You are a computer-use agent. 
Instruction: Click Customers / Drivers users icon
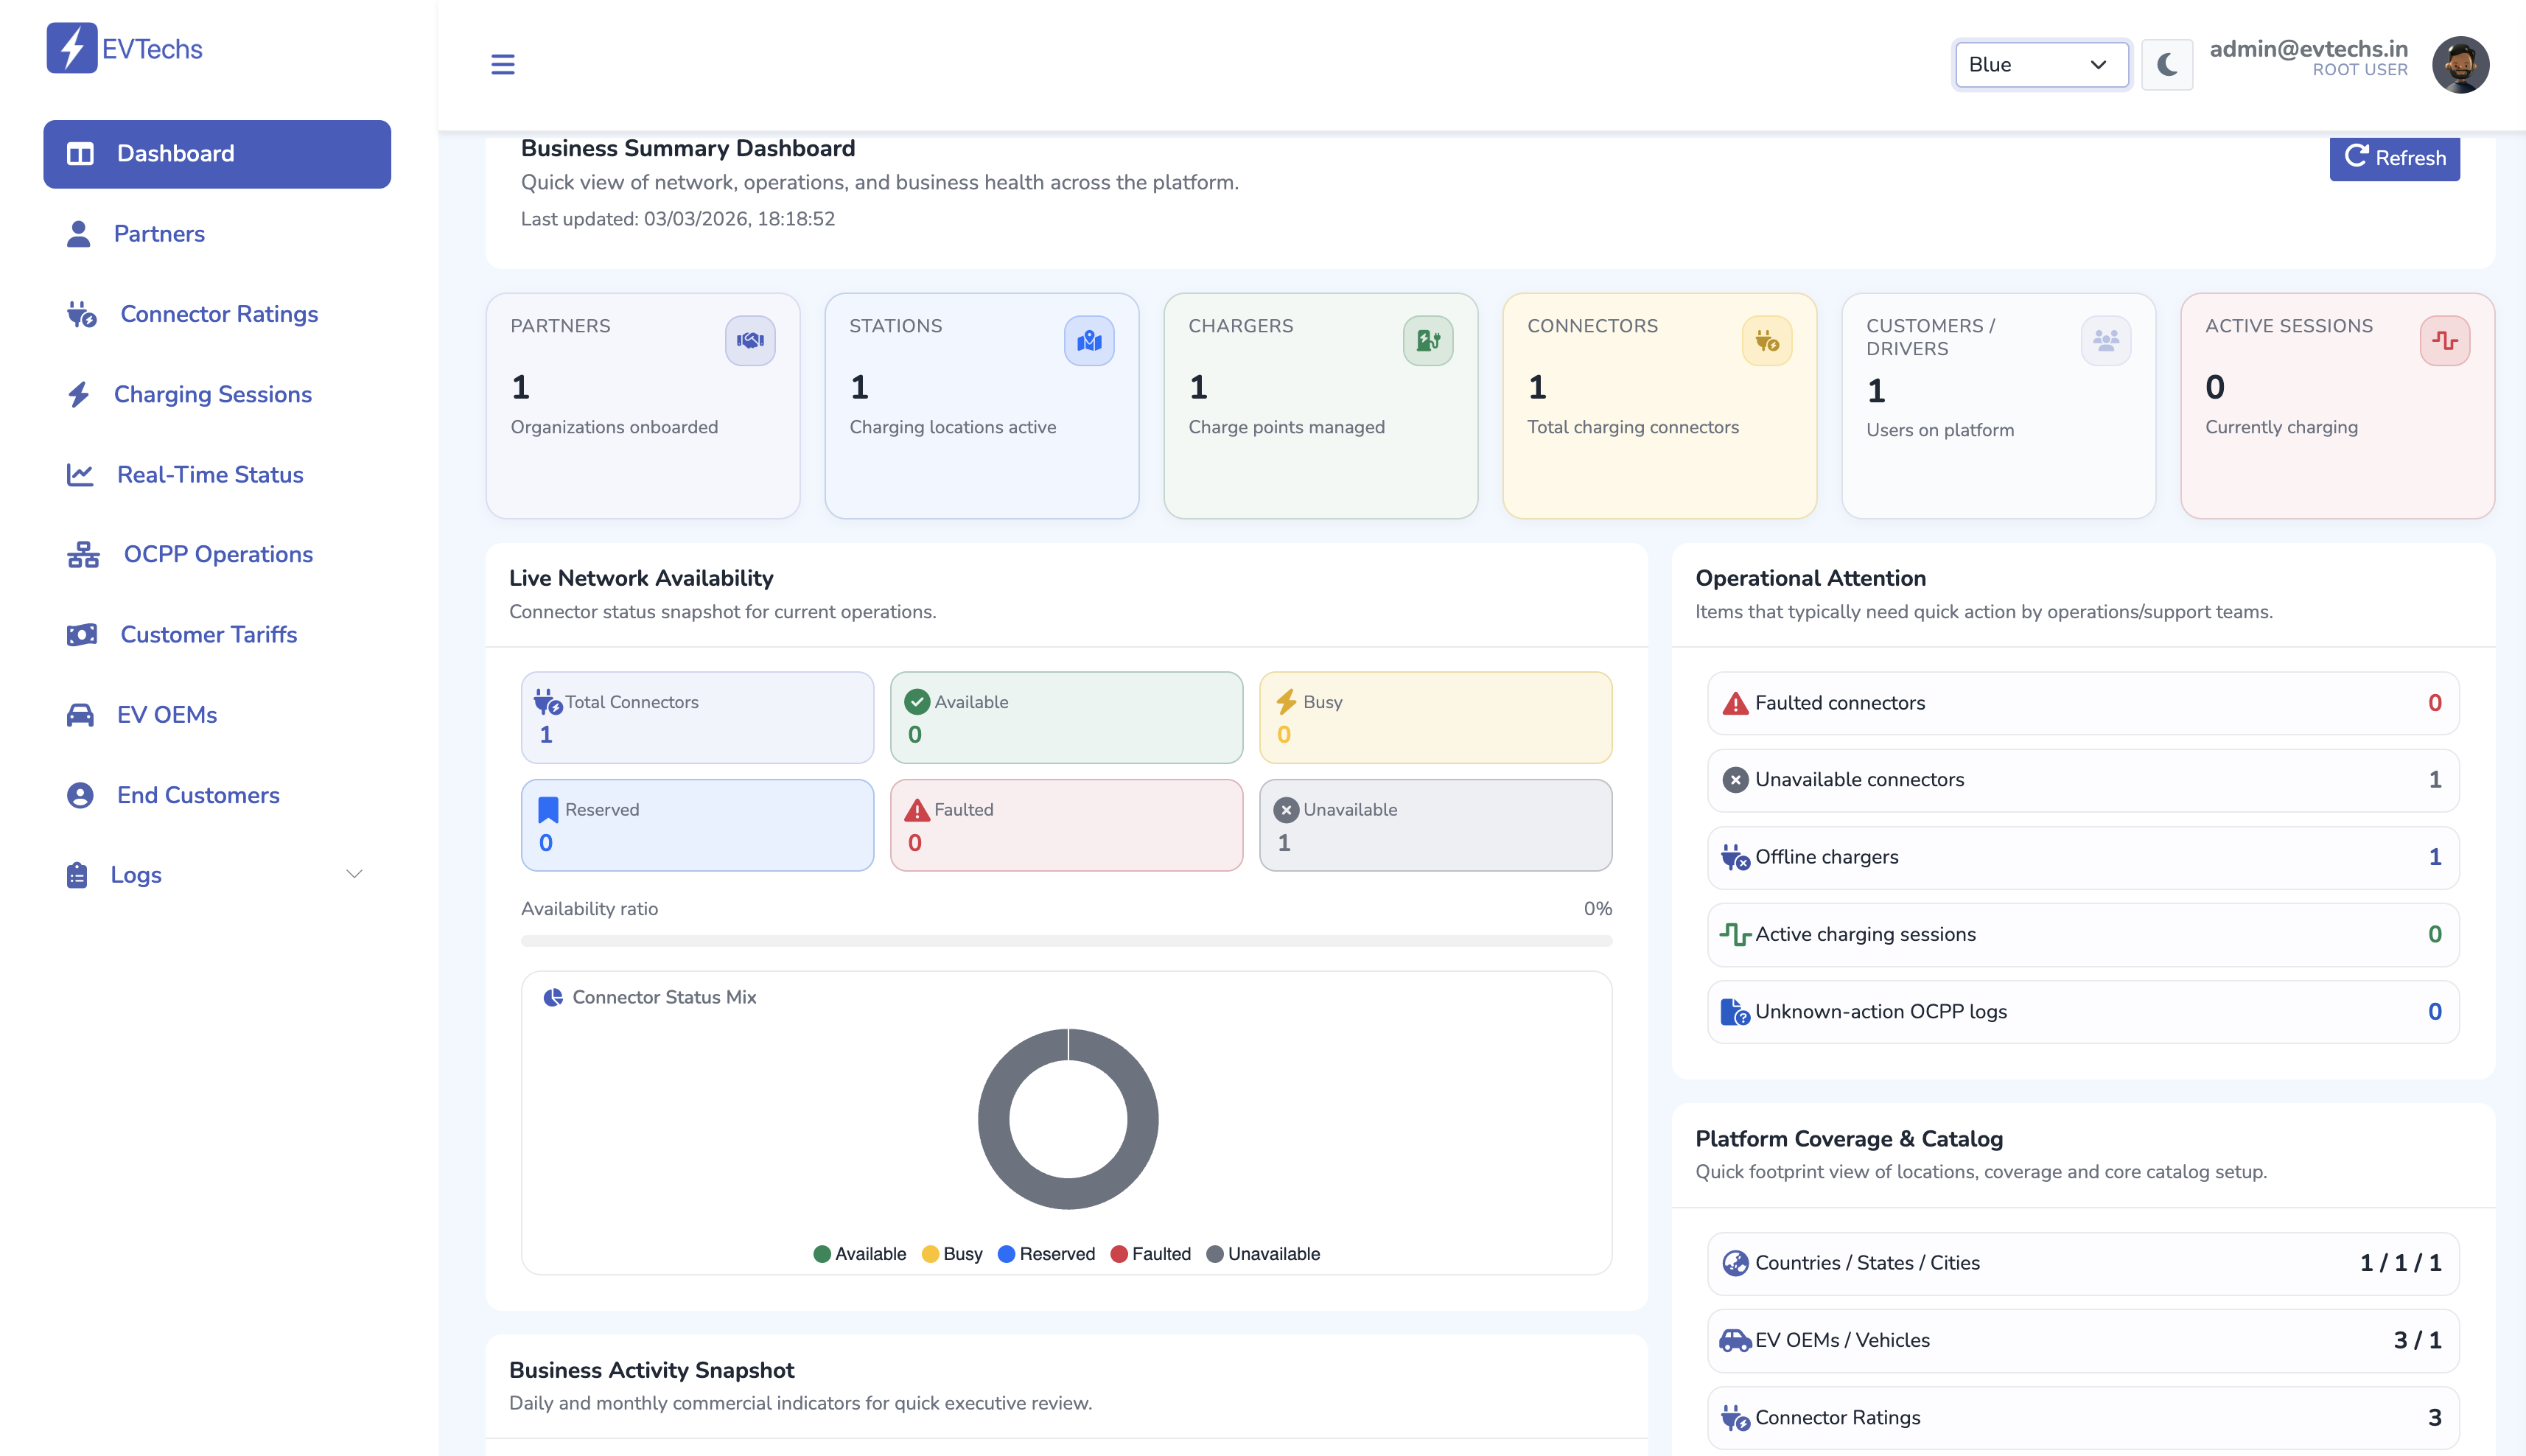tap(2106, 341)
